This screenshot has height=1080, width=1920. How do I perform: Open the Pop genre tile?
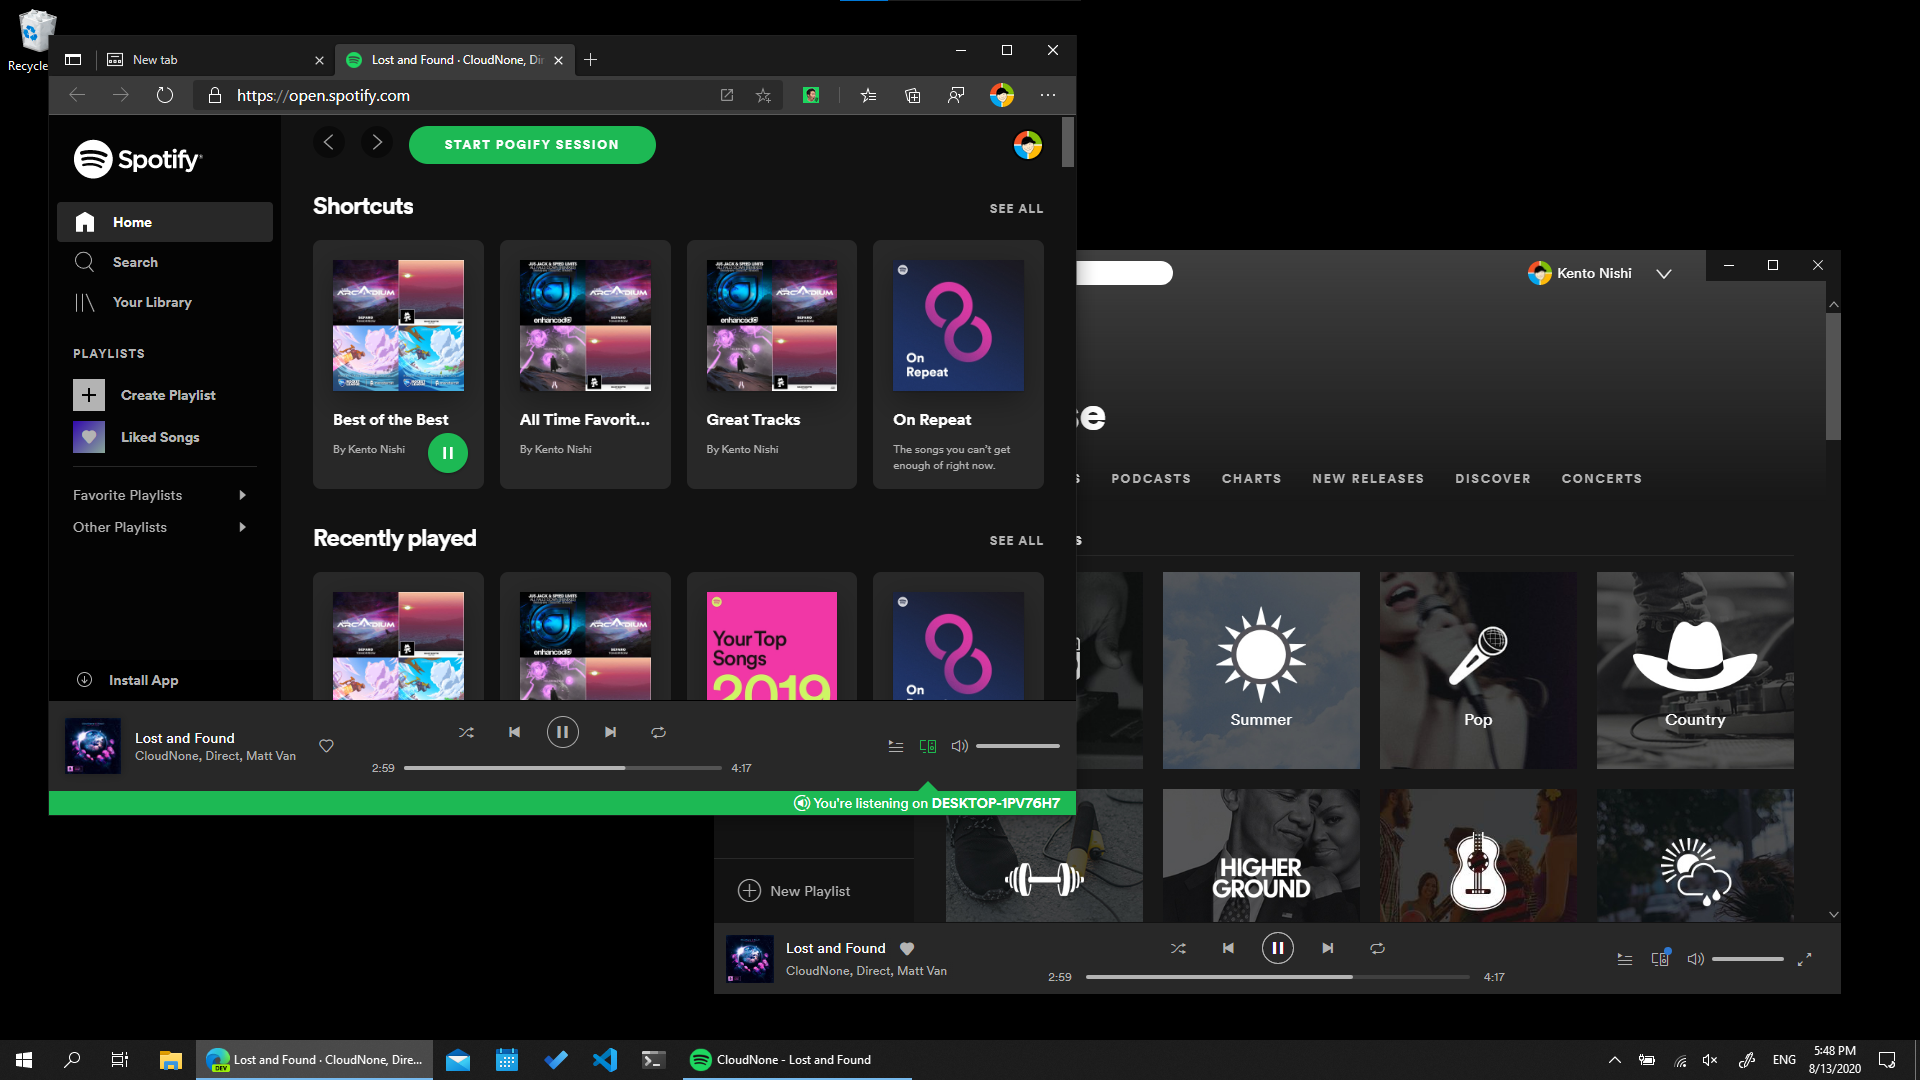coord(1478,670)
